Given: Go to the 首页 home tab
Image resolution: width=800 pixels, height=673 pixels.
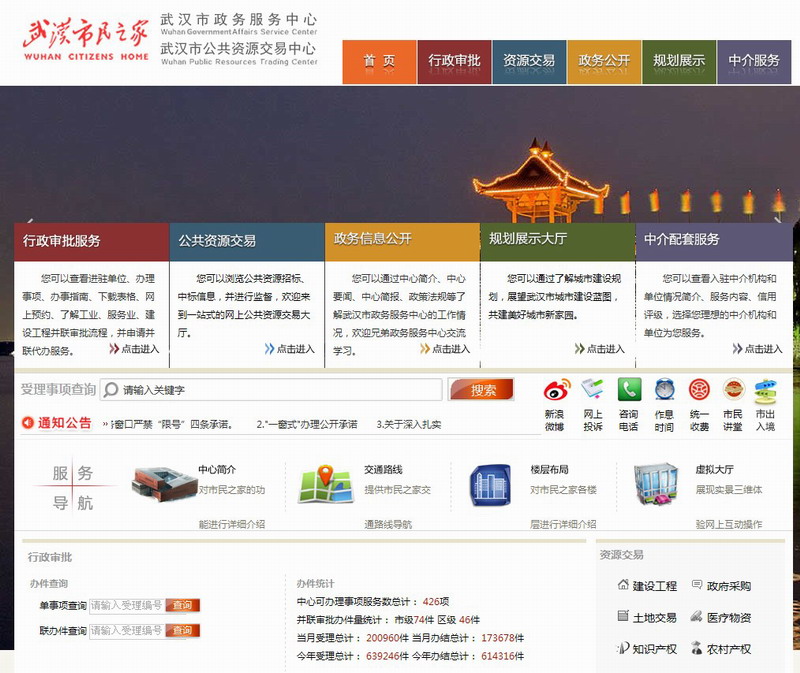Looking at the screenshot, I should [x=379, y=61].
